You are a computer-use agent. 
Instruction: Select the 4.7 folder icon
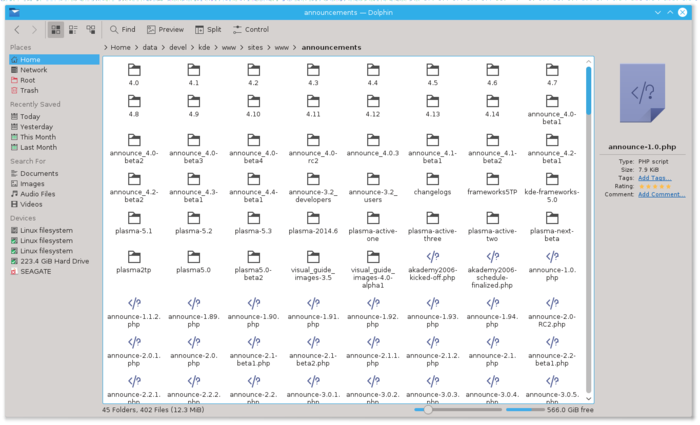click(x=552, y=70)
